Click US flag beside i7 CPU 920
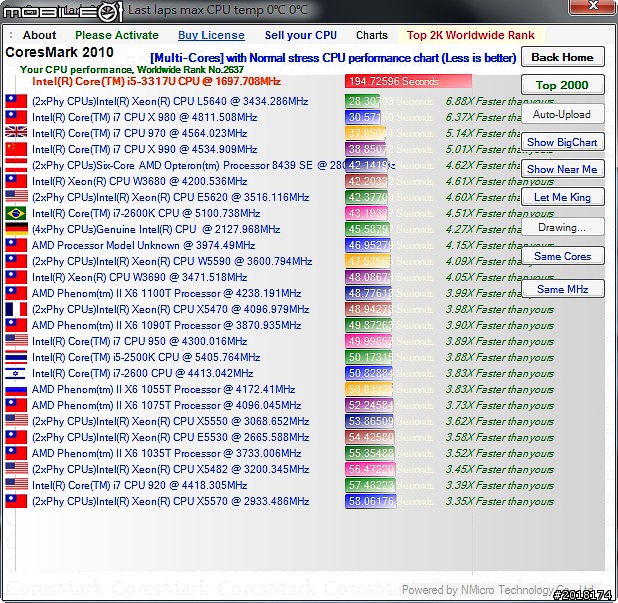 16,485
